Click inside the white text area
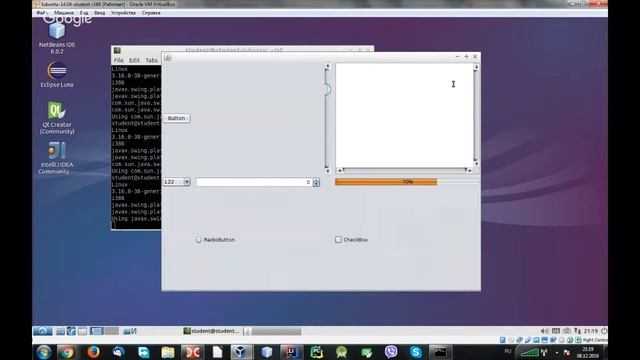The width and height of the screenshot is (640, 360). pyautogui.click(x=404, y=115)
